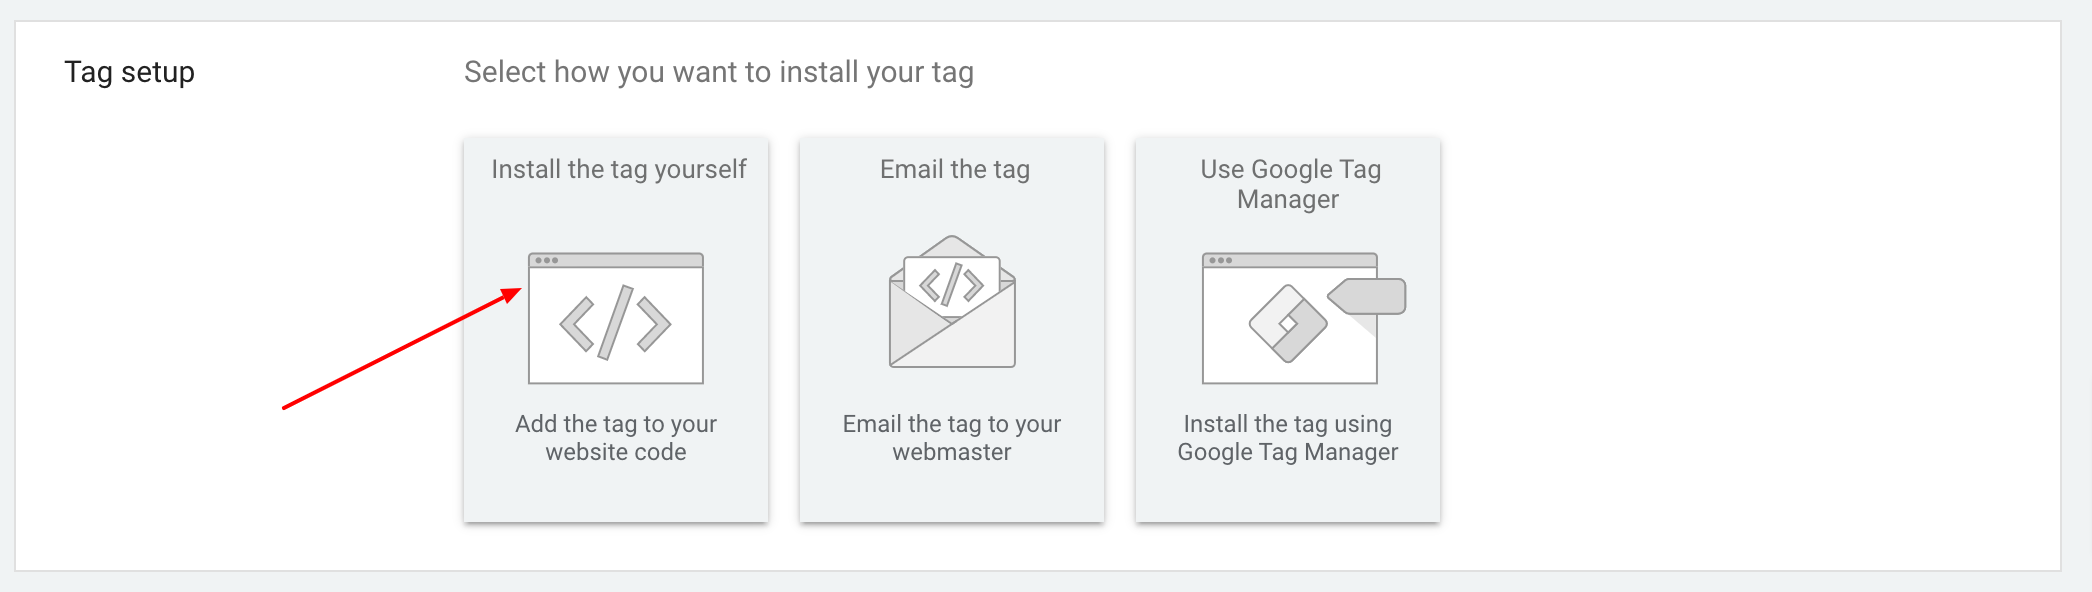Select the "Install the tag yourself" title
Viewport: 2092px width, 592px height.
[619, 170]
